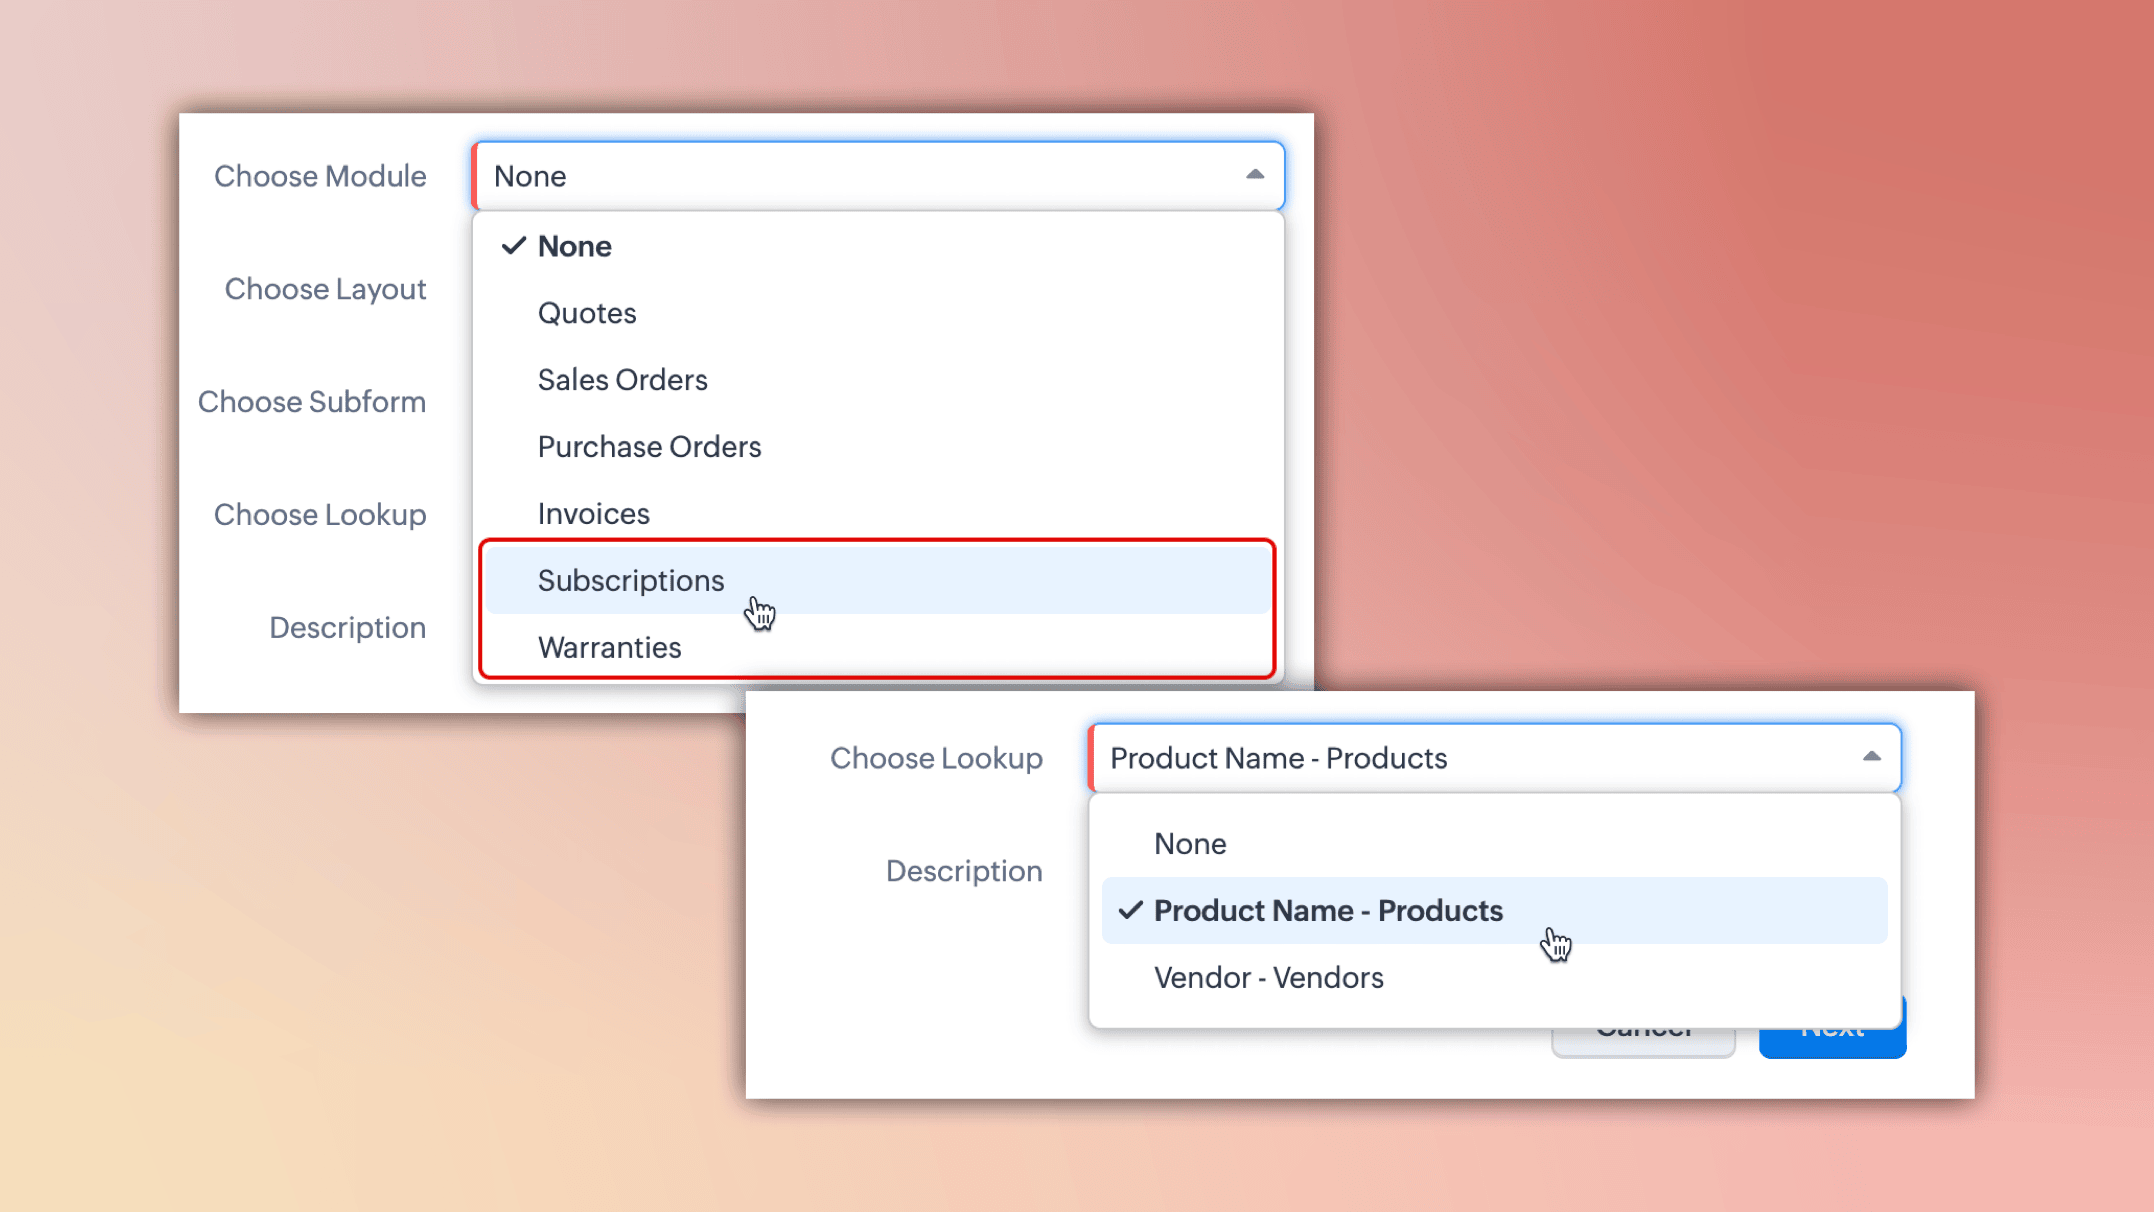2154x1212 pixels.
Task: Select the checked None module option
Action: (x=574, y=246)
